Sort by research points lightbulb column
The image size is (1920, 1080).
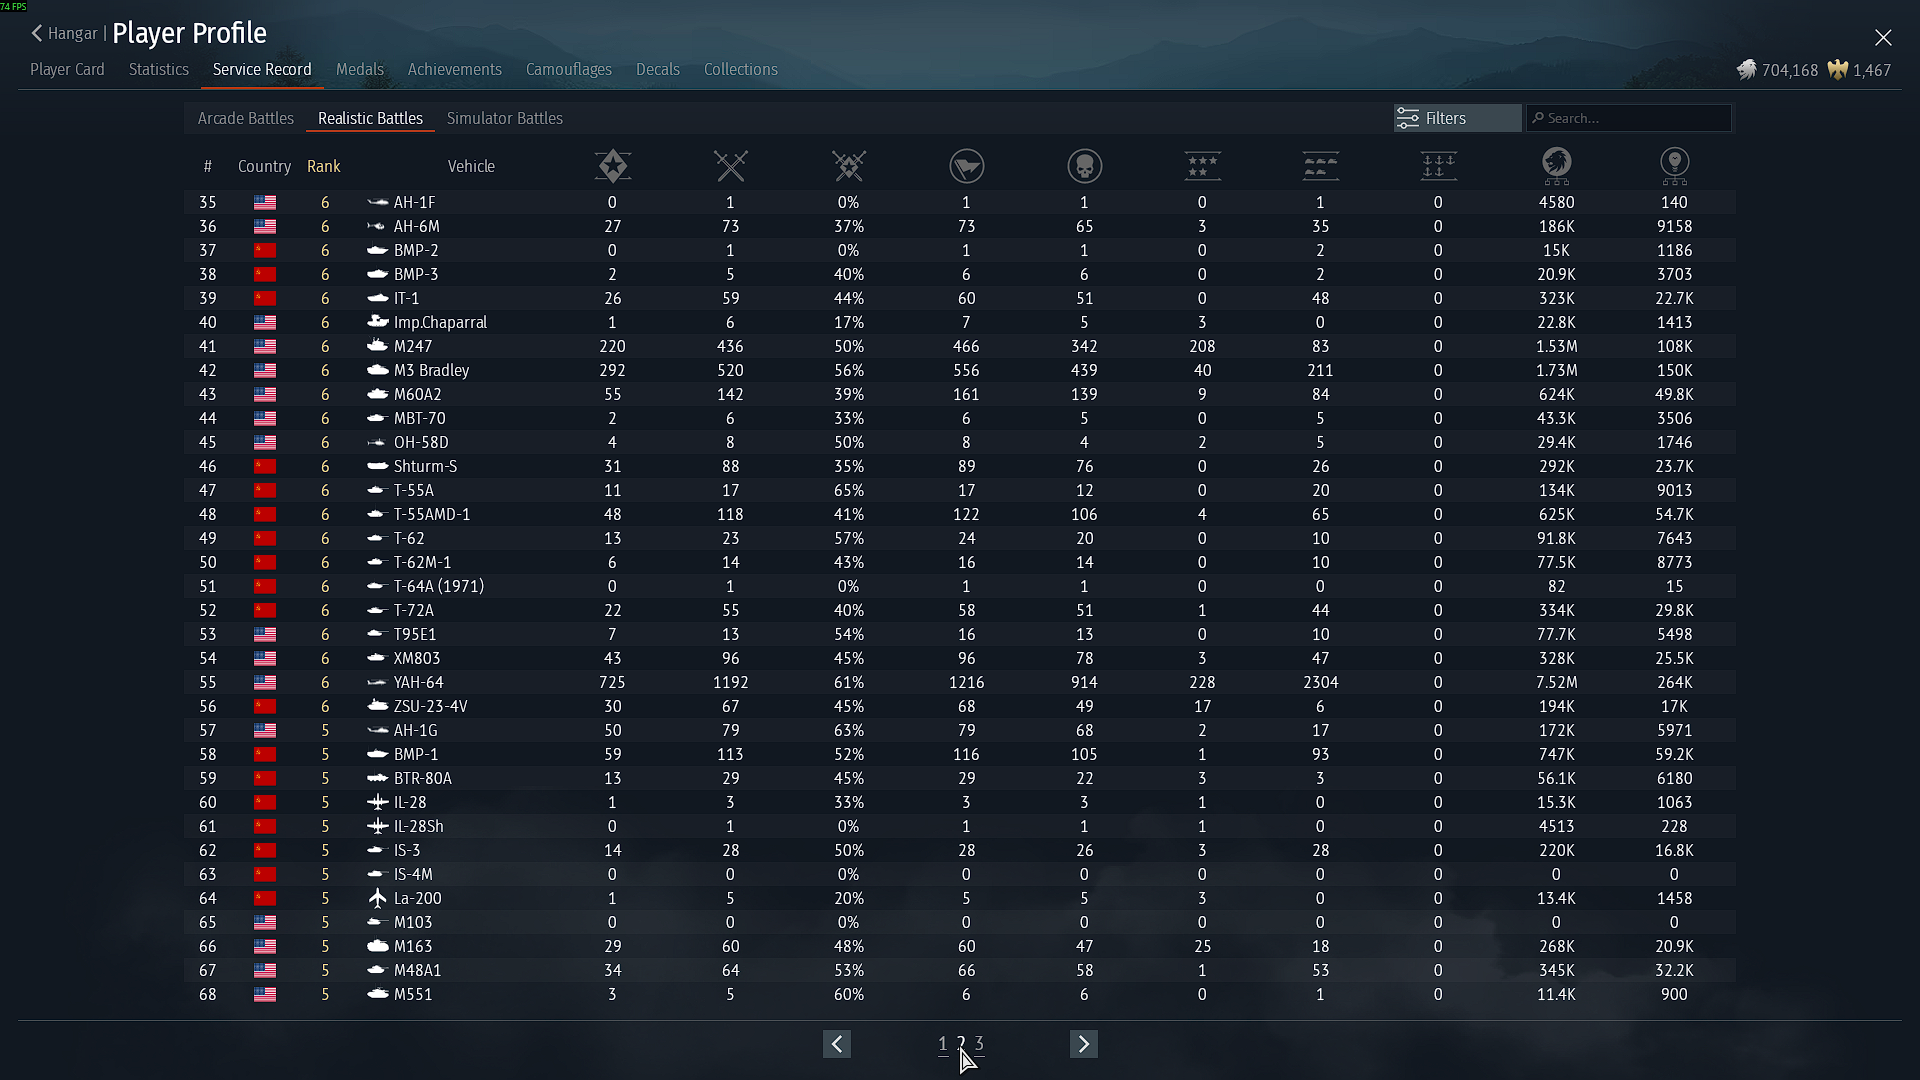(x=1674, y=166)
